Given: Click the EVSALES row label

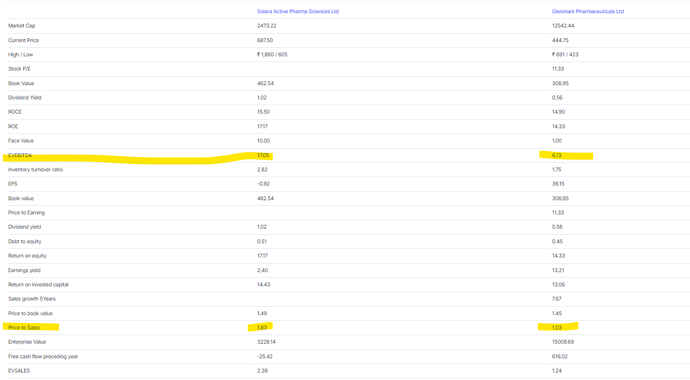Looking at the screenshot, I should coord(19,371).
